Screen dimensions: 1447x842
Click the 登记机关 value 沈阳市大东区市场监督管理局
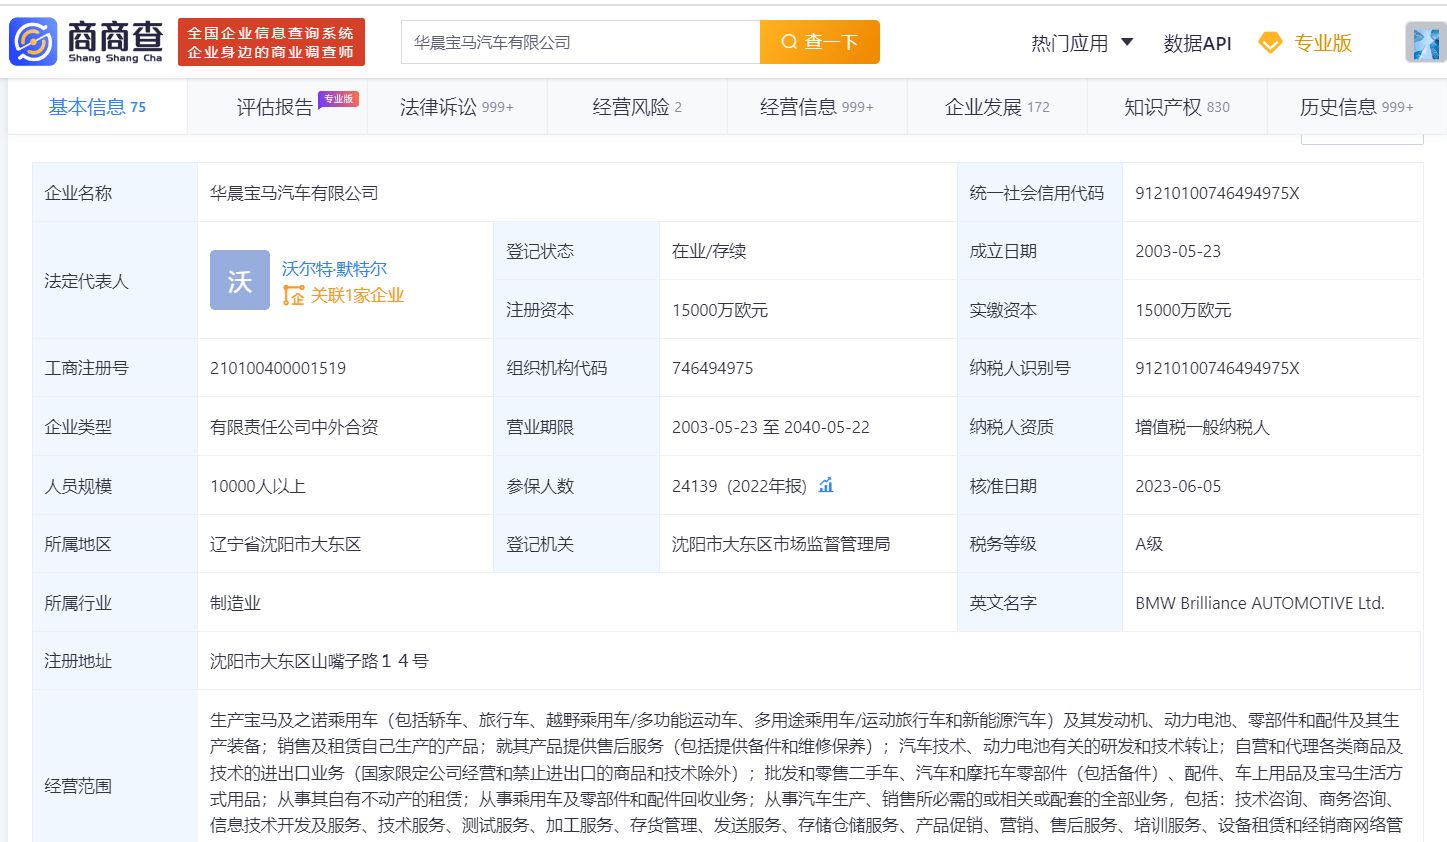pos(781,544)
